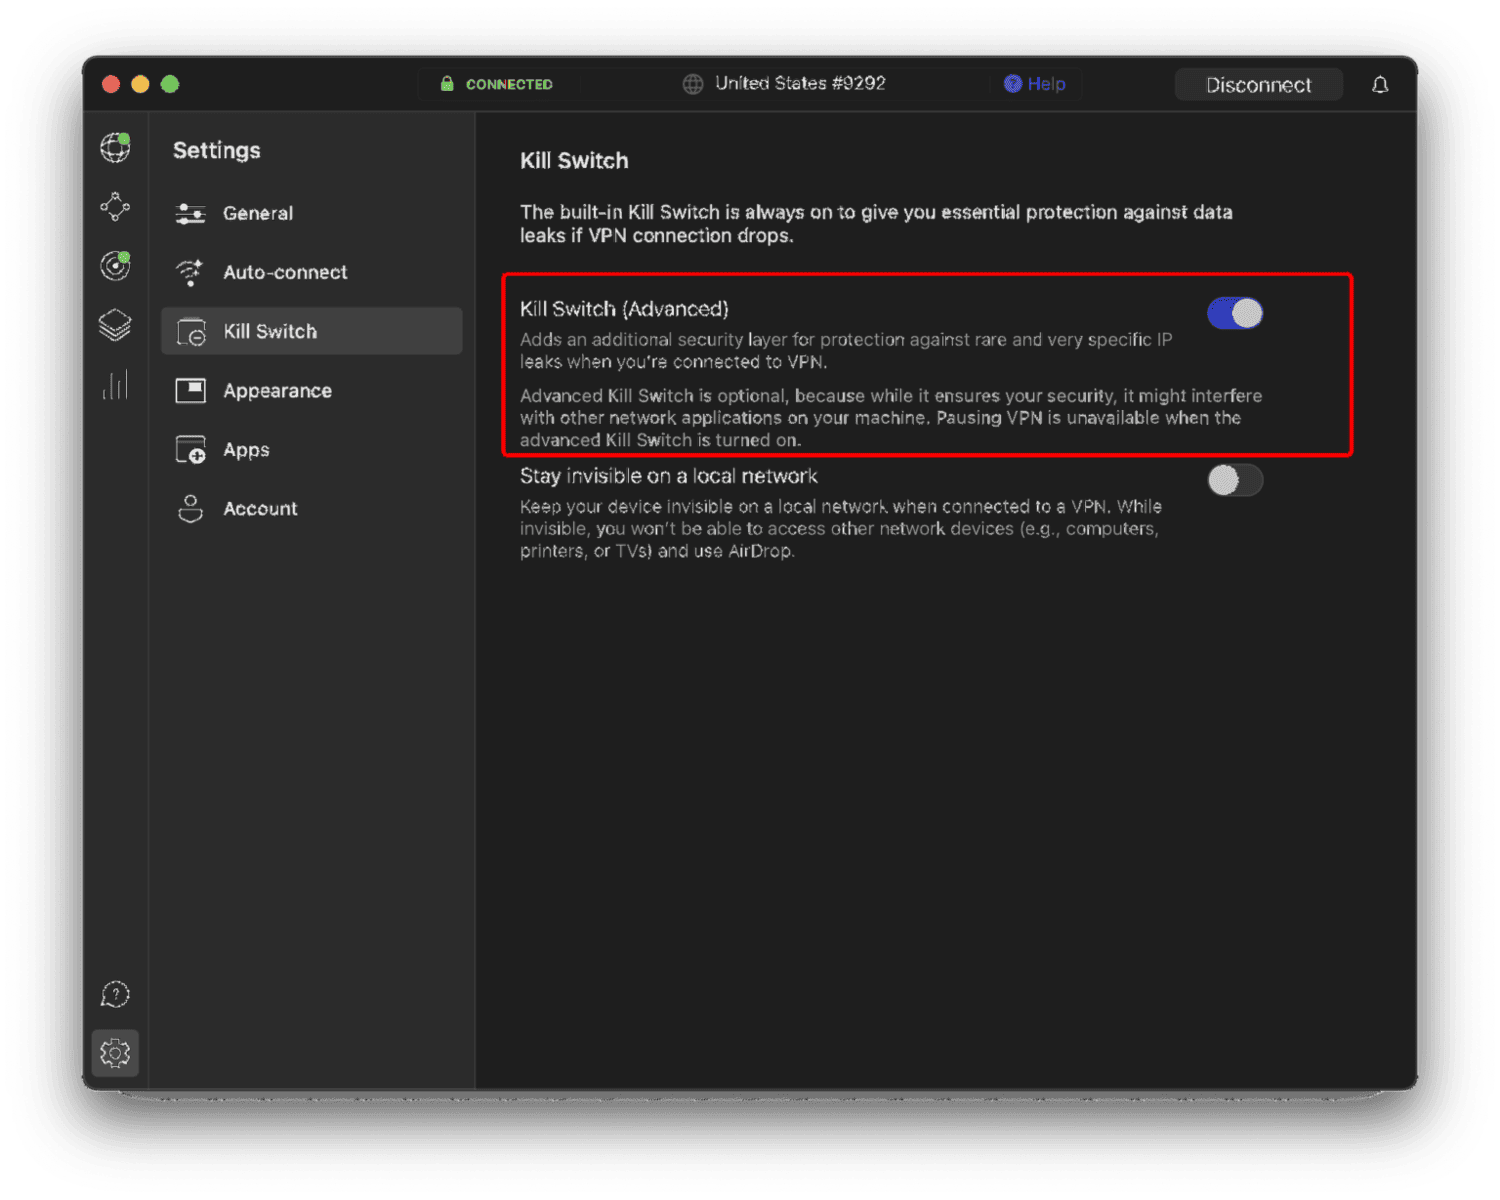
Task: Open Threat Protection from the sidebar
Action: click(115, 266)
